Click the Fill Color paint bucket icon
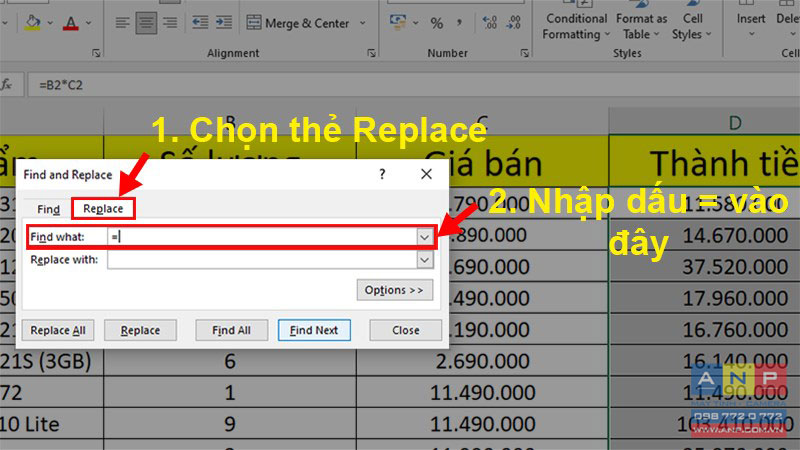 tap(33, 23)
